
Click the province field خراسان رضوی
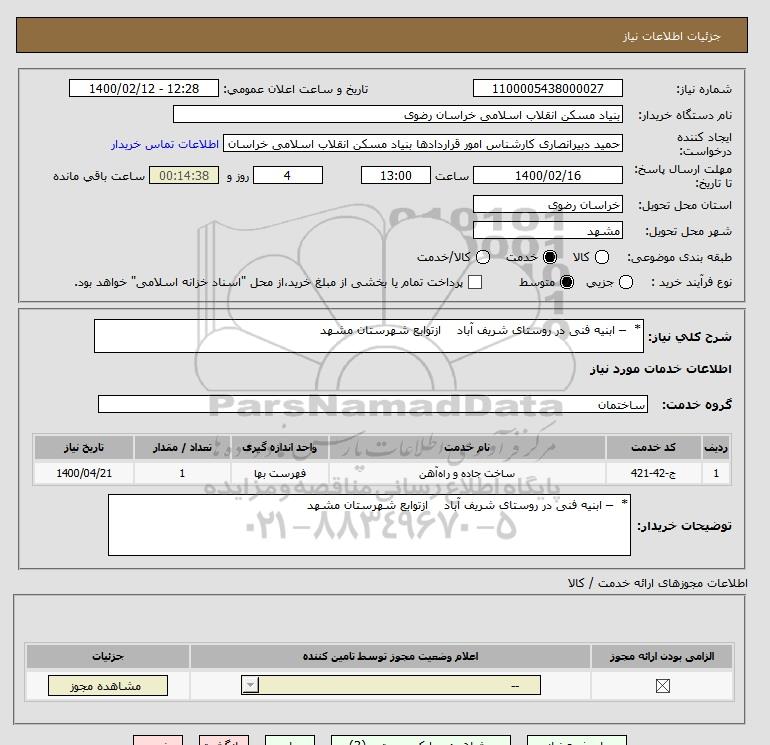click(x=548, y=204)
